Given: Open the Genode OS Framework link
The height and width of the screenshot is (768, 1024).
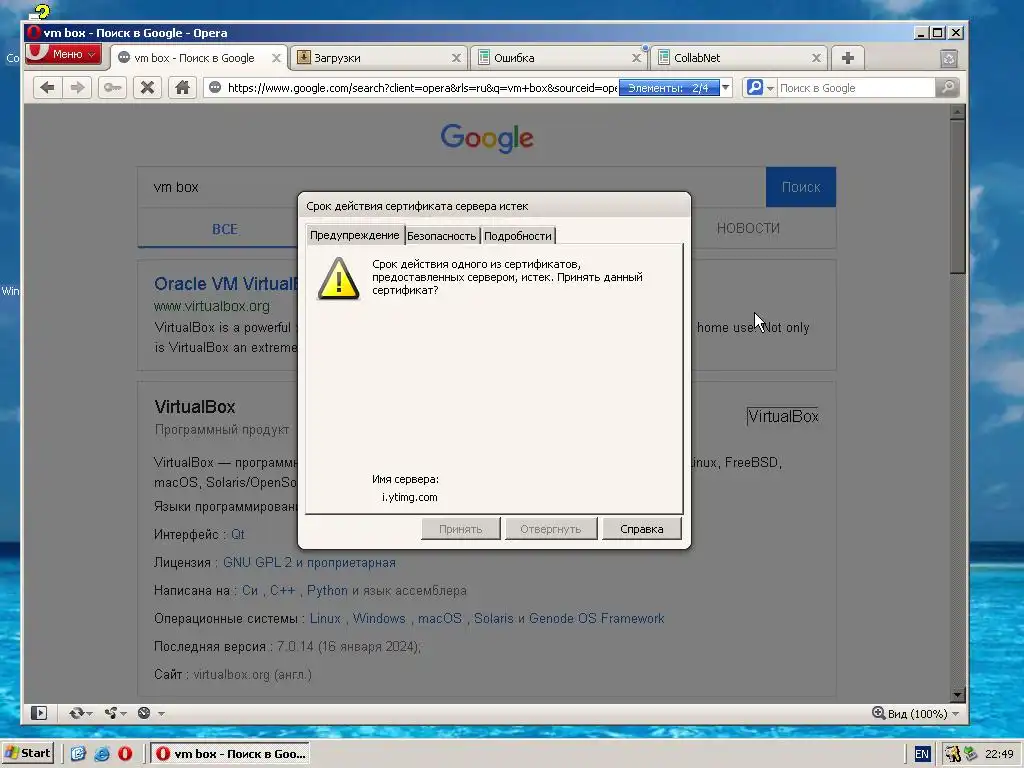Looking at the screenshot, I should (x=596, y=618).
